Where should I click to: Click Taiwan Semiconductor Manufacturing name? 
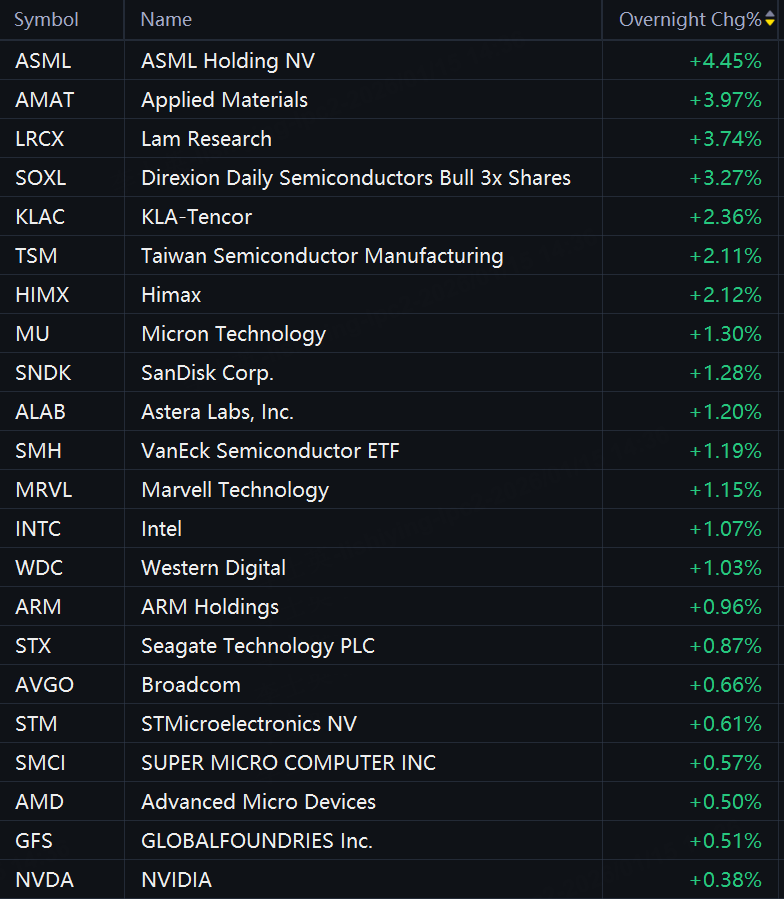pos(322,256)
